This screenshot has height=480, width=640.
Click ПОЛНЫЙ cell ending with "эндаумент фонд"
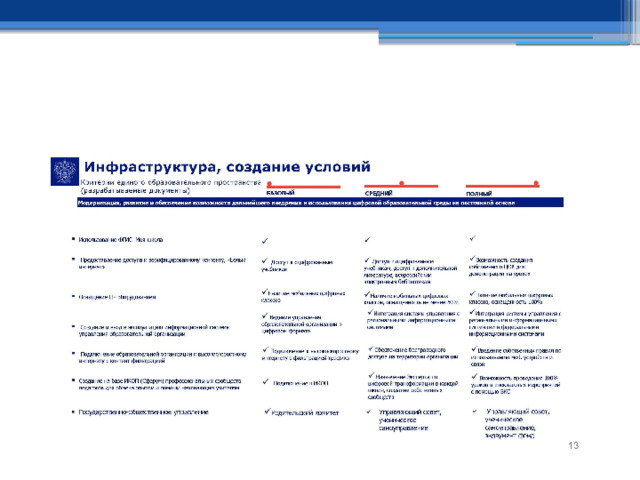(517, 423)
